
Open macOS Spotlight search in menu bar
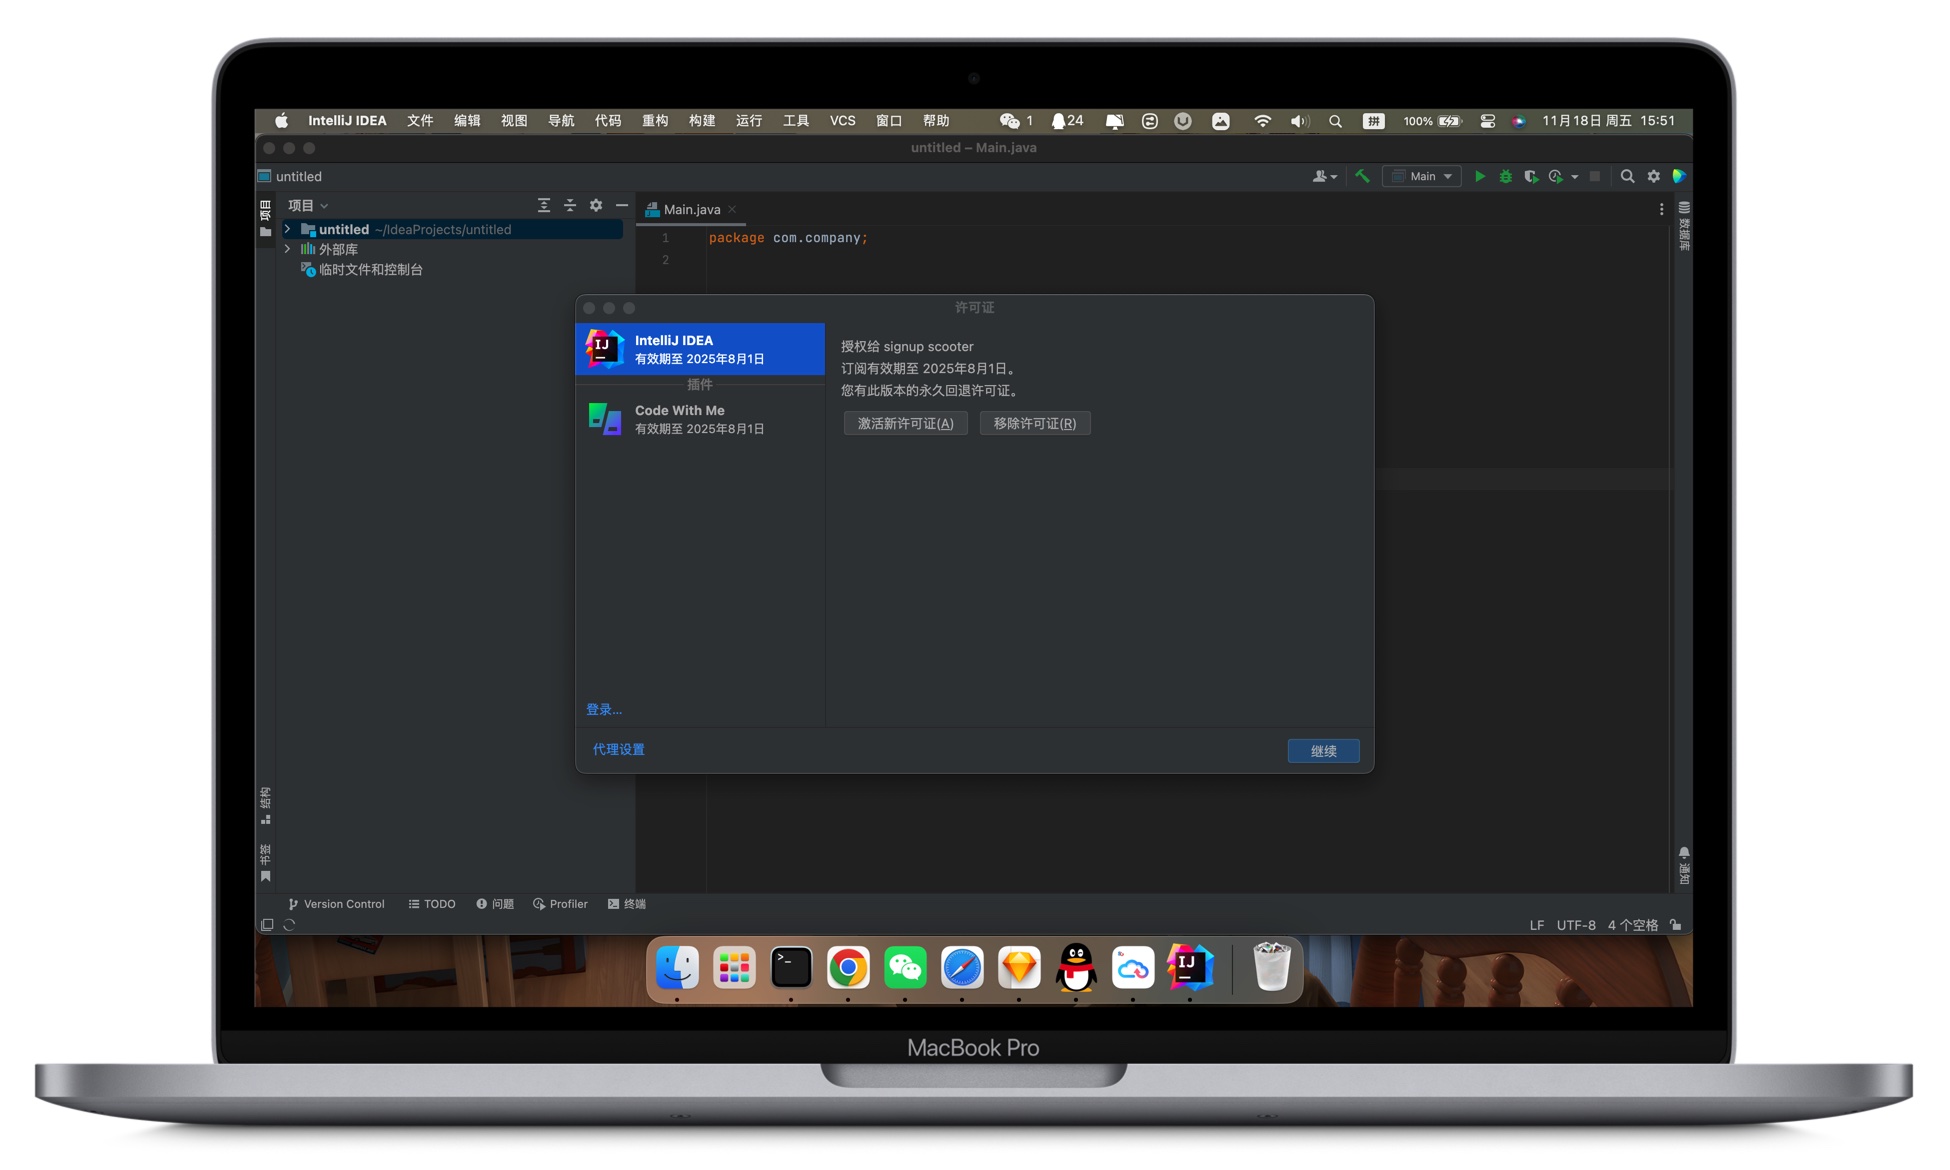tap(1335, 121)
